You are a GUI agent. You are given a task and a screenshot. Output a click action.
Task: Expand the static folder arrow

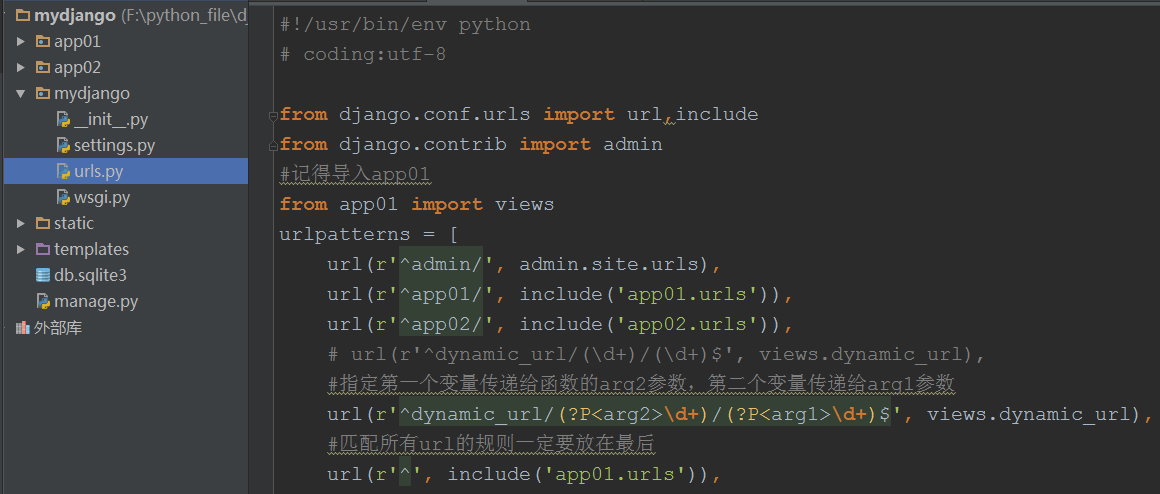click(x=21, y=223)
